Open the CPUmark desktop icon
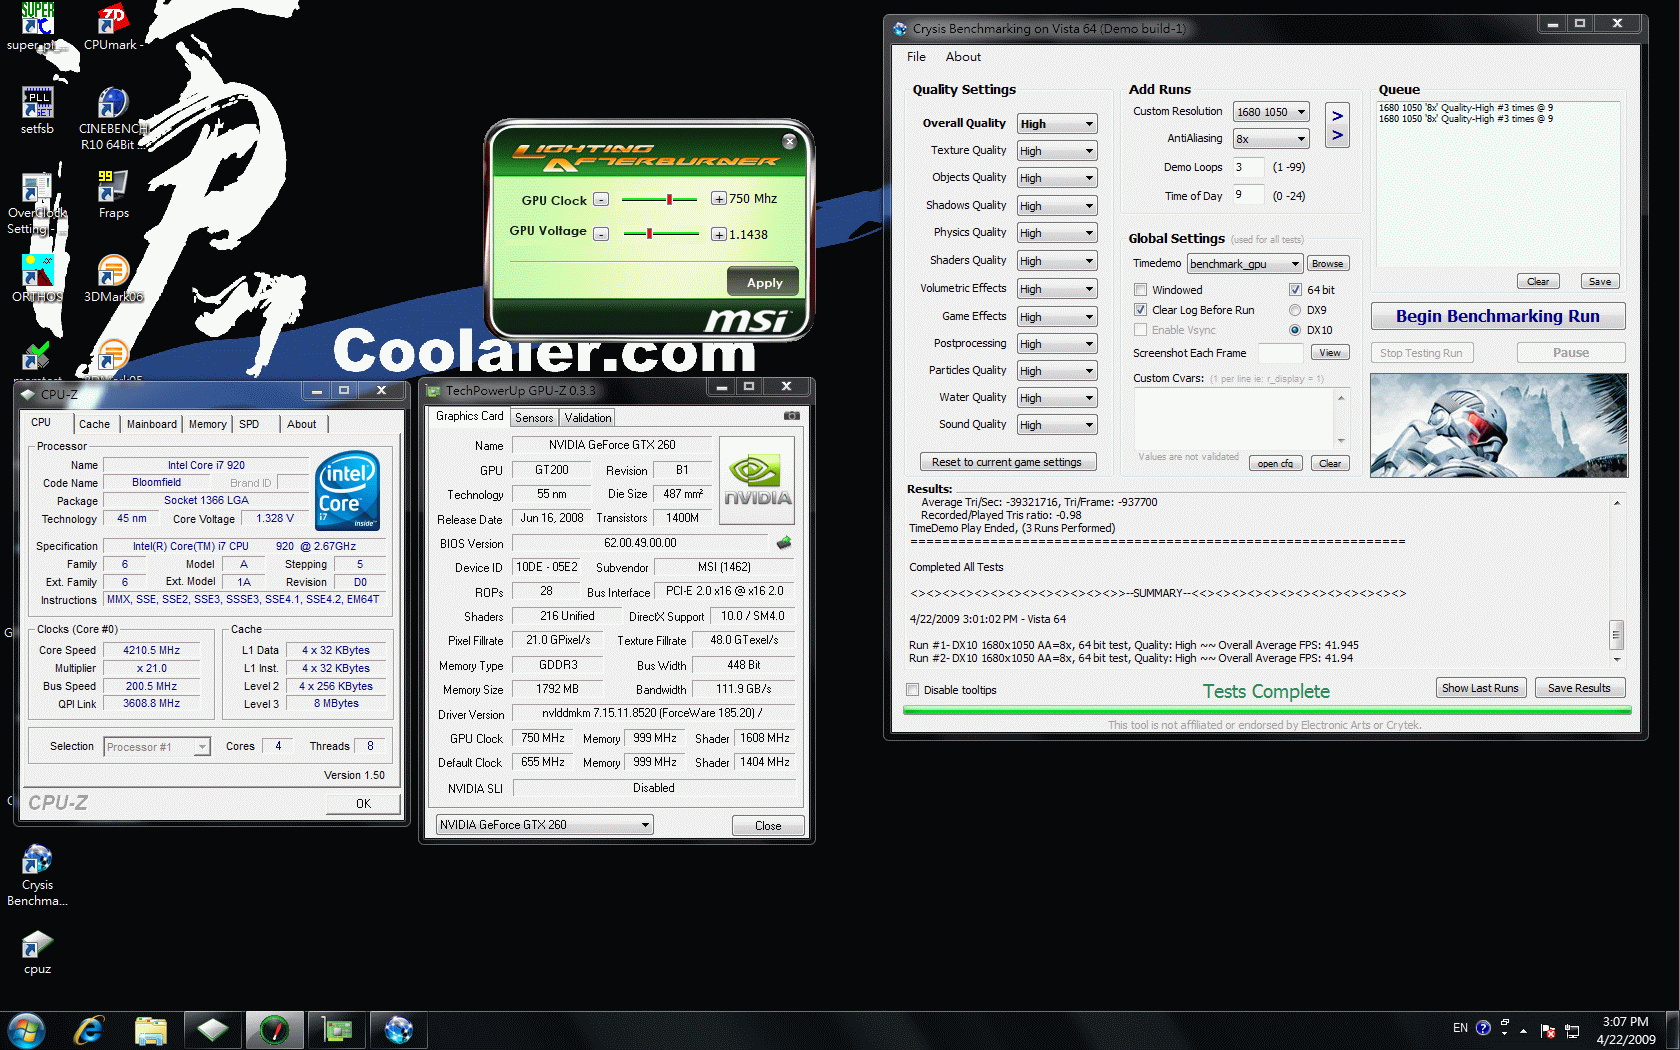Screen dimensions: 1680x1050 click(113, 26)
